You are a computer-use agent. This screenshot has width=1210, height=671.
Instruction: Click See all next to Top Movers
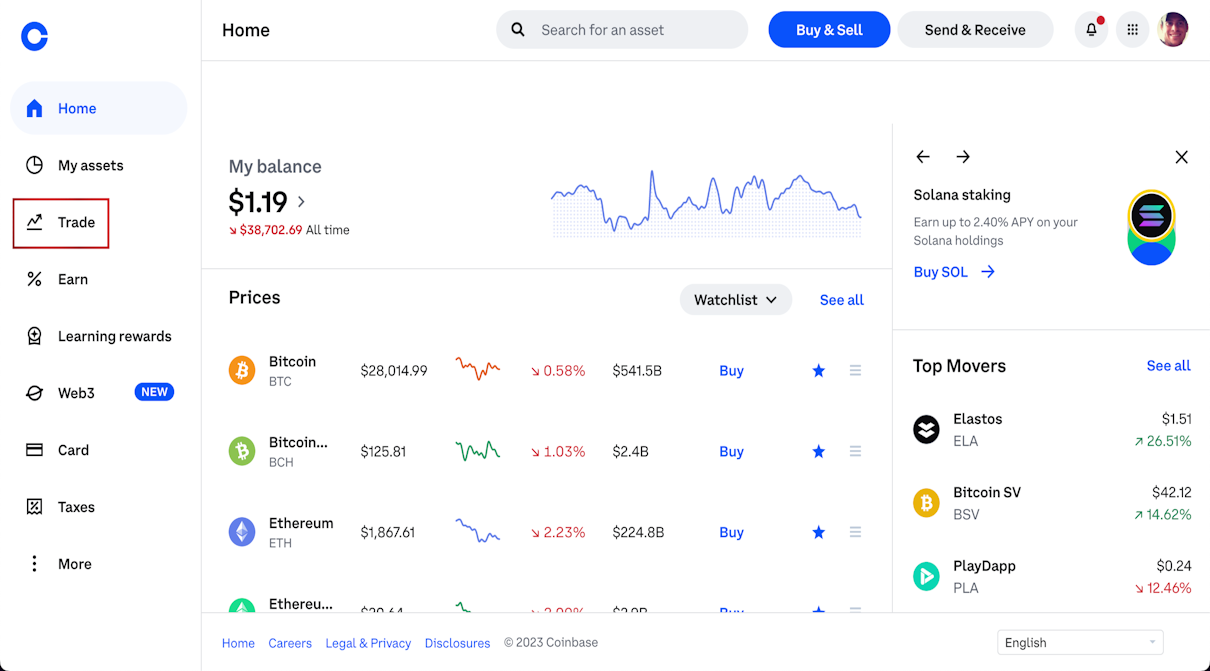[1168, 366]
